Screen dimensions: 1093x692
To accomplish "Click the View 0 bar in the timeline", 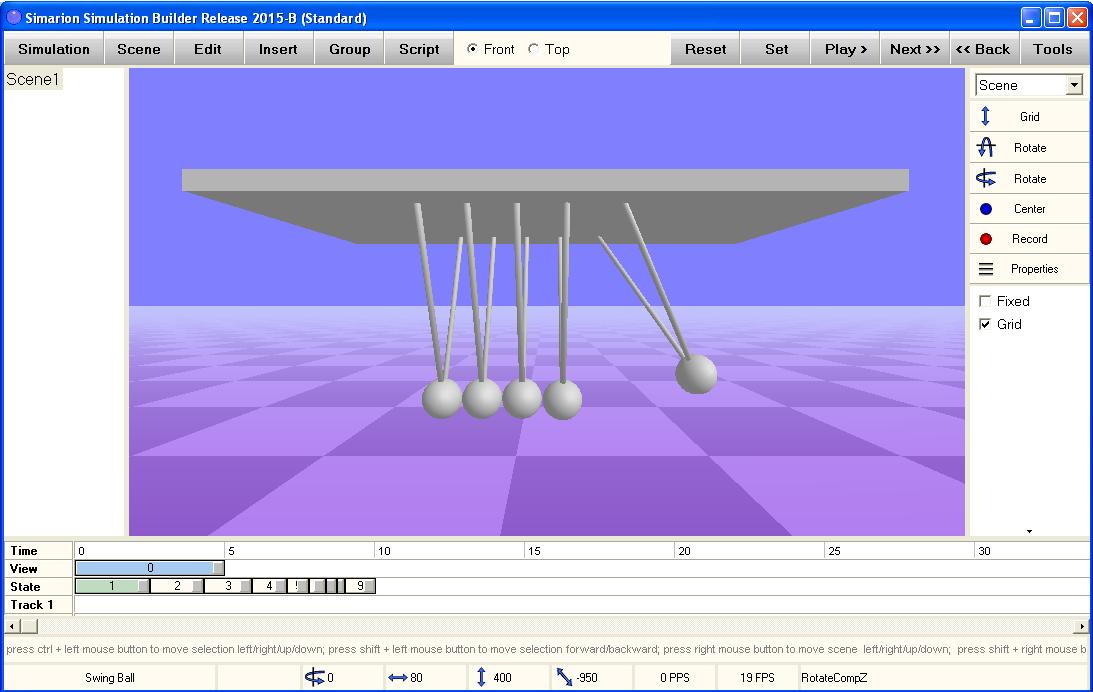I will coord(148,568).
